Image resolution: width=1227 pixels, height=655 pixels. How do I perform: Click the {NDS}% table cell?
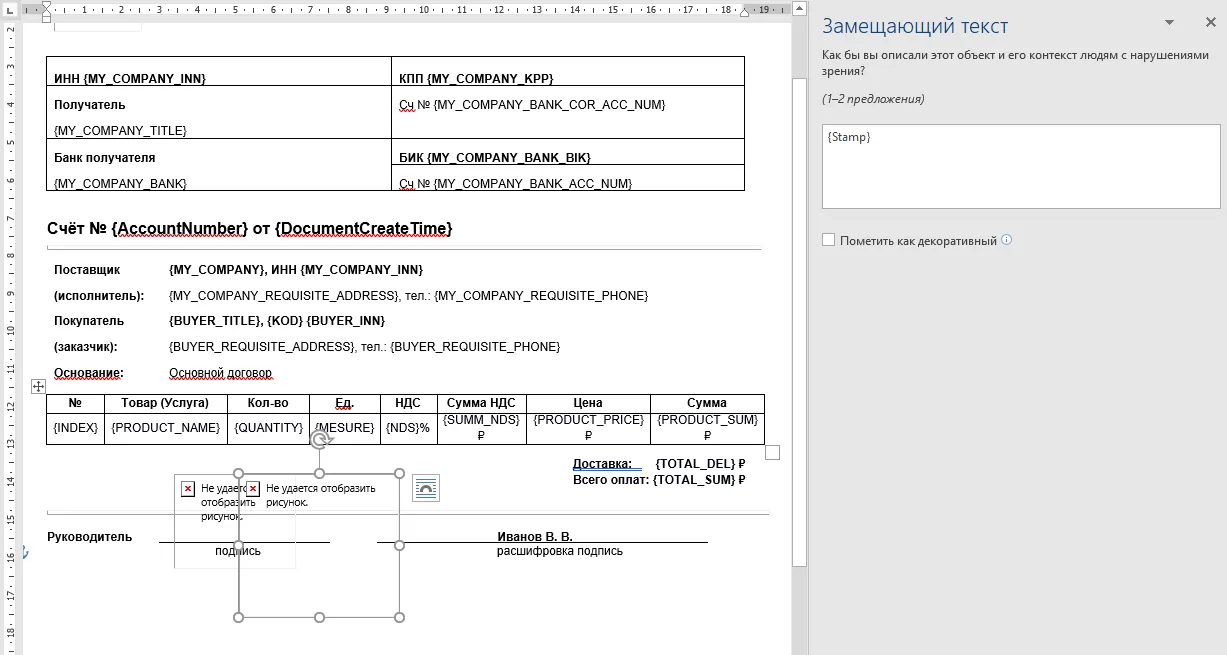pyautogui.click(x=408, y=428)
